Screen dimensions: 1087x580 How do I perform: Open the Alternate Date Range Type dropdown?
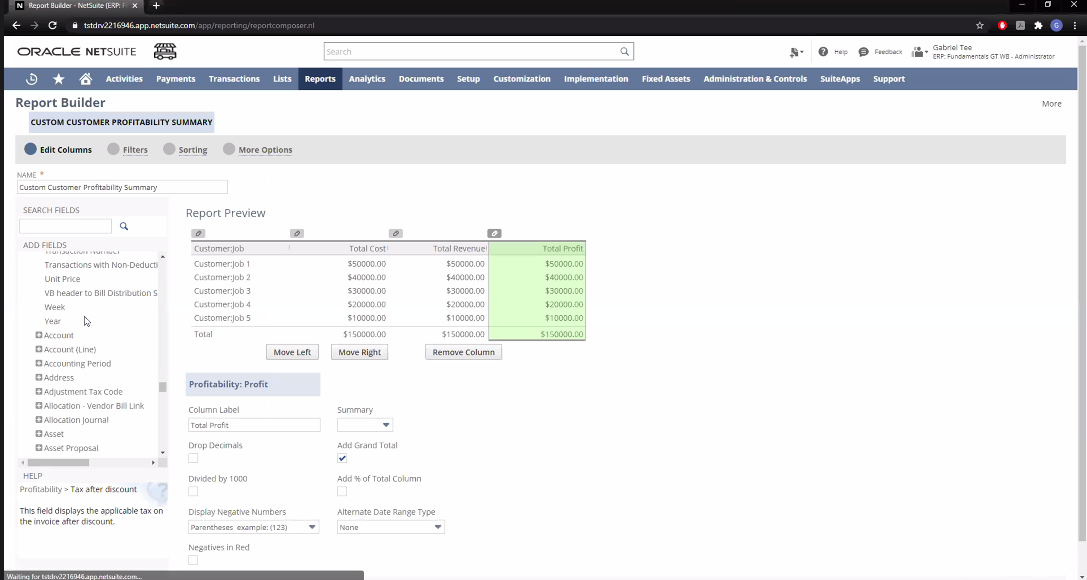[390, 526]
